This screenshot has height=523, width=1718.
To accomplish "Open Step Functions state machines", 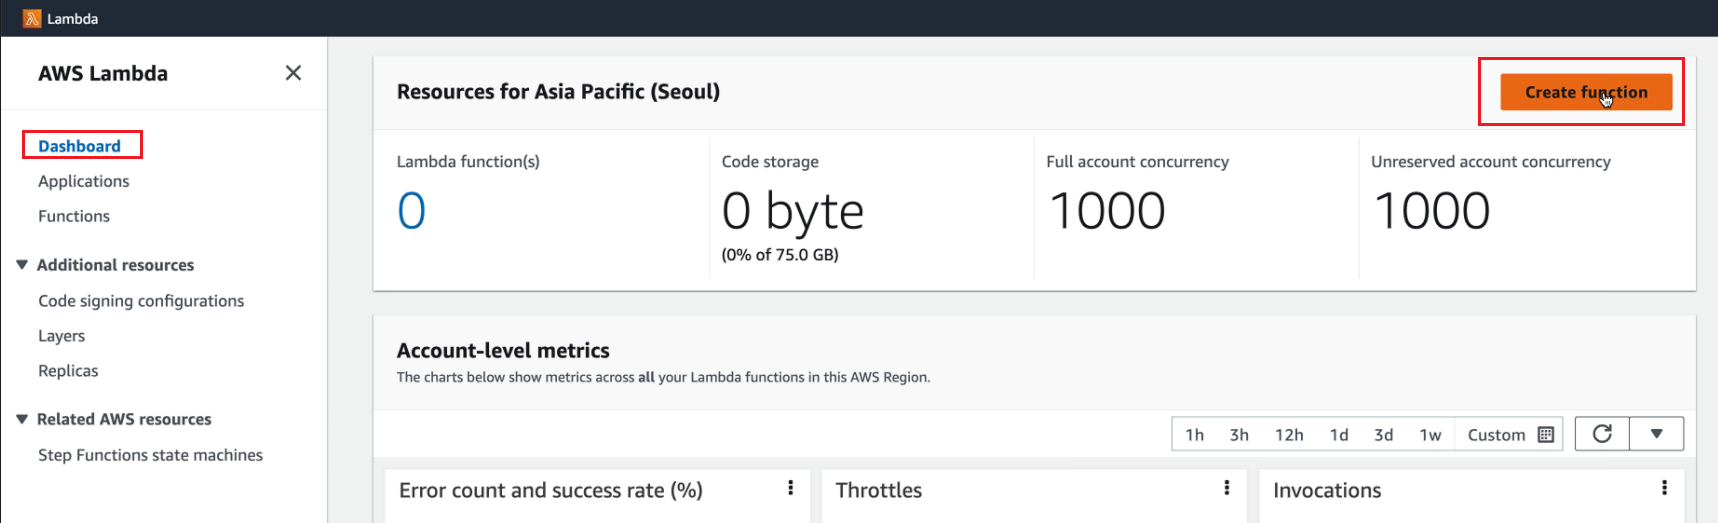I will coord(151,455).
